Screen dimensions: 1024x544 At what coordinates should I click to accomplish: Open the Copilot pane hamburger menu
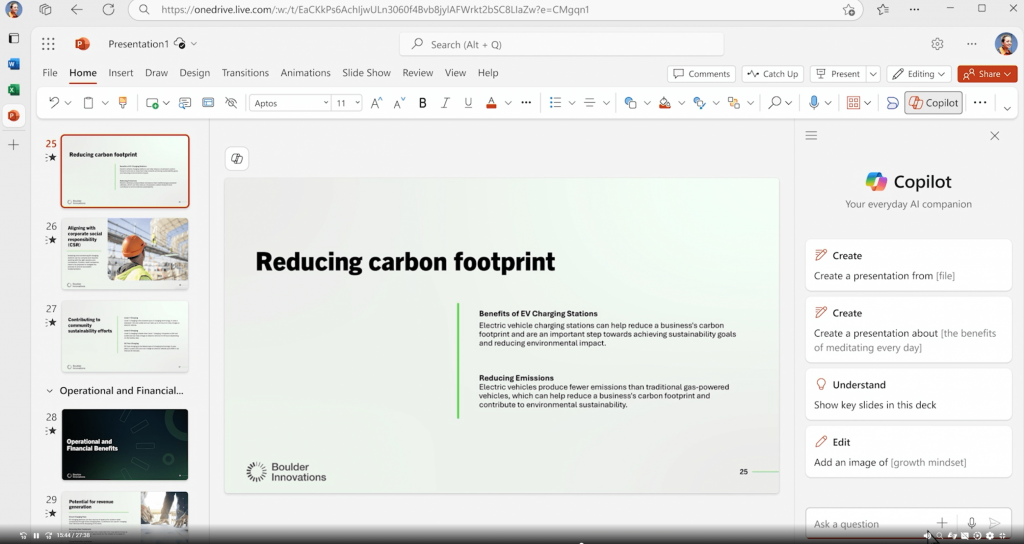[x=811, y=135]
